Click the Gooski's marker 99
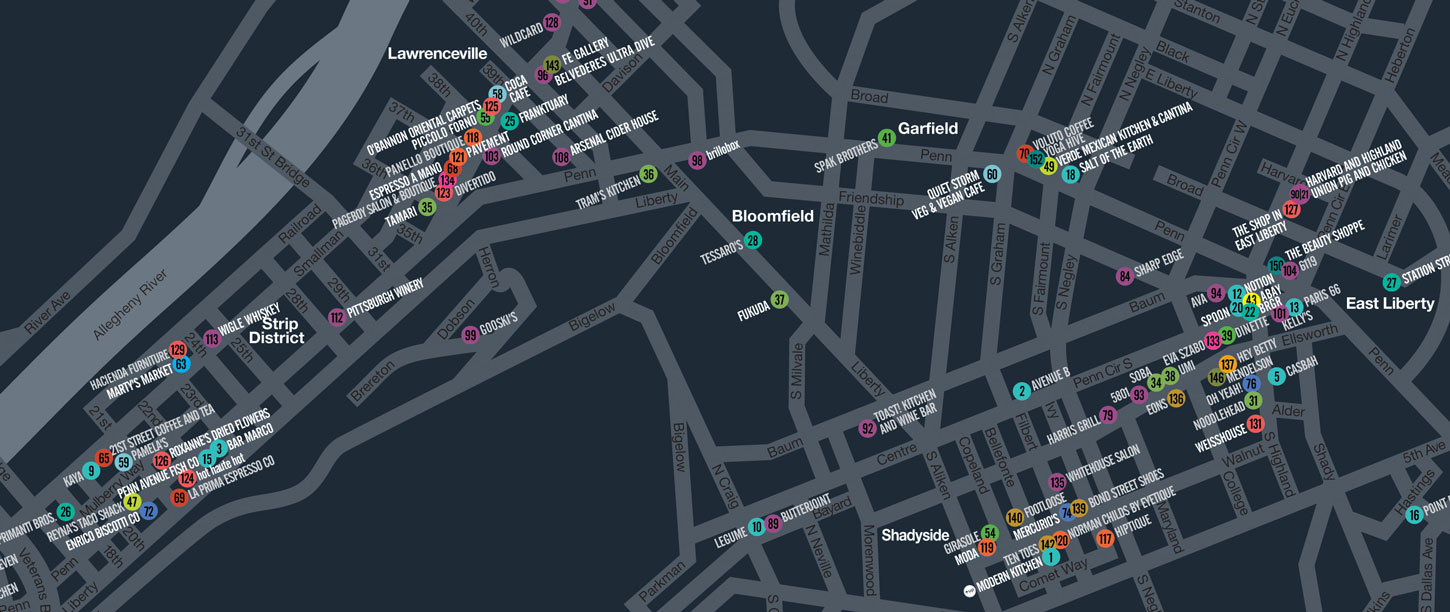This screenshot has height=612, width=1450. coord(470,335)
